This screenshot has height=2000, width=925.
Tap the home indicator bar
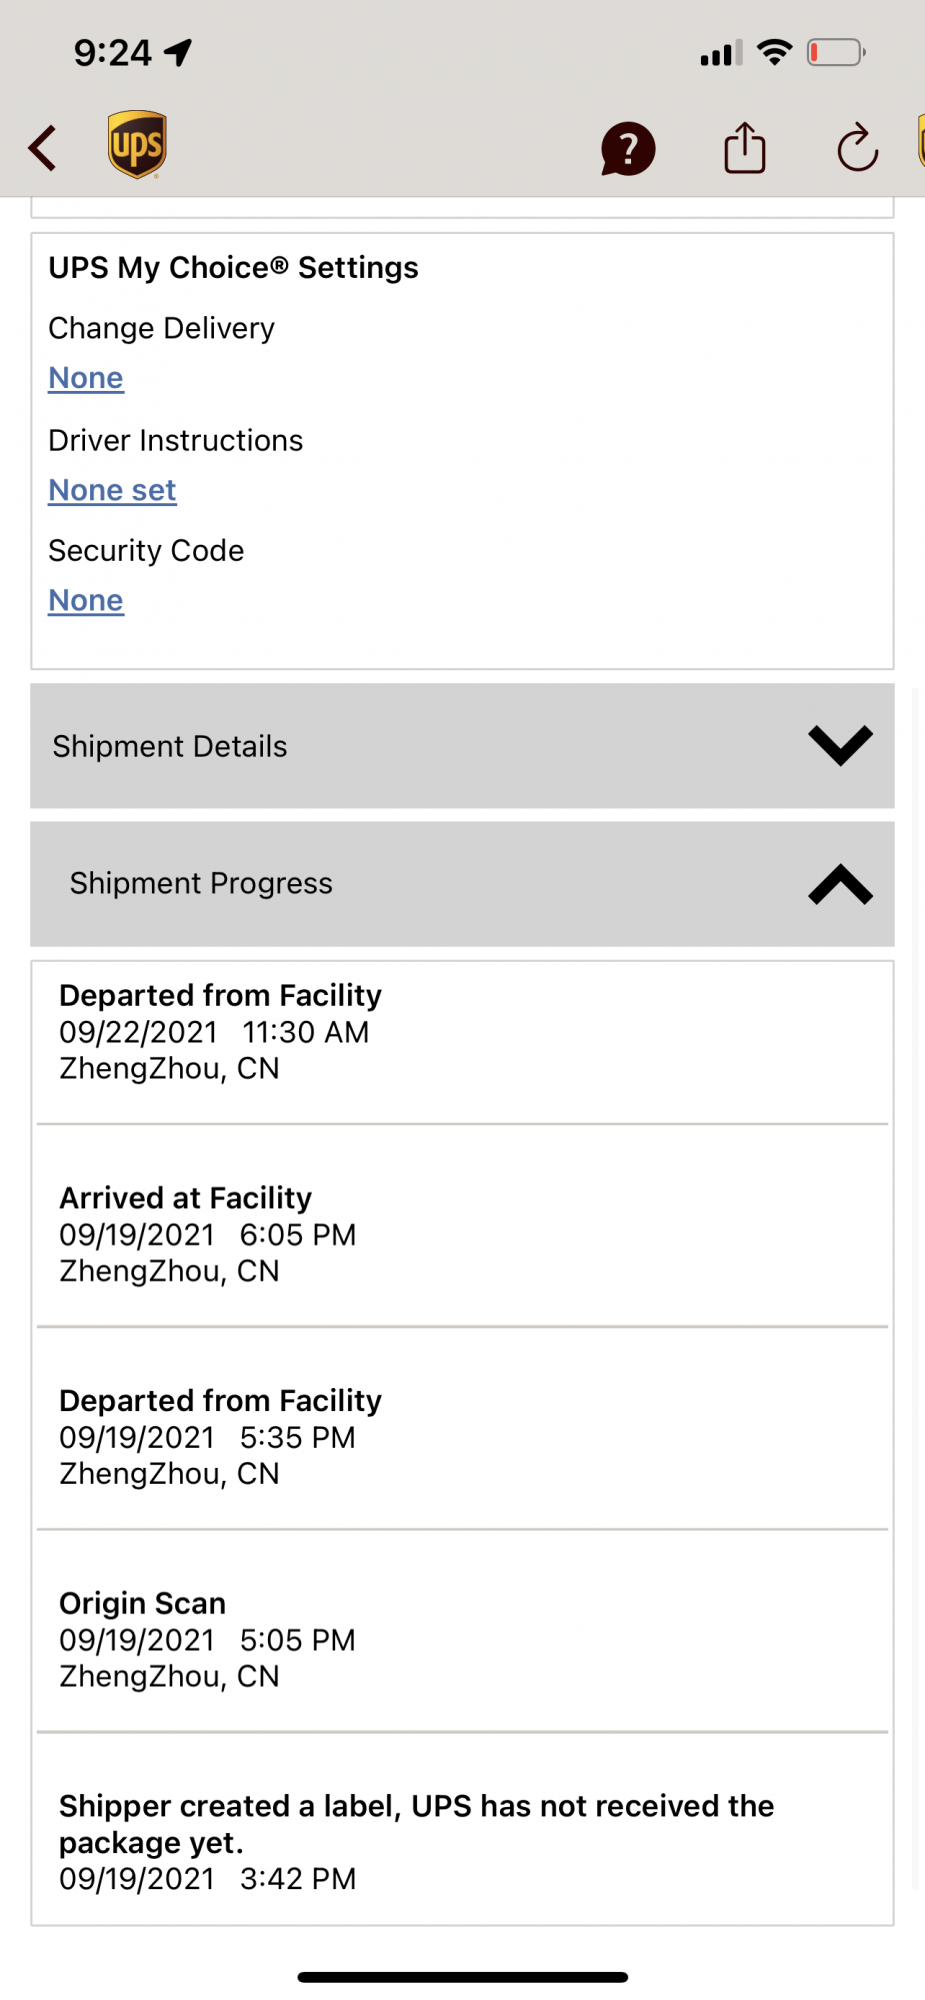(x=462, y=1977)
